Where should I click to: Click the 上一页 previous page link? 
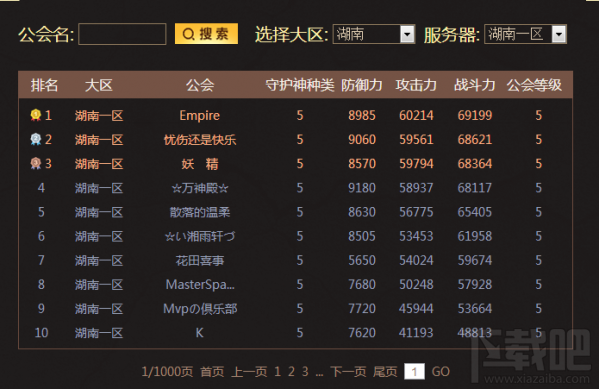[x=249, y=371]
